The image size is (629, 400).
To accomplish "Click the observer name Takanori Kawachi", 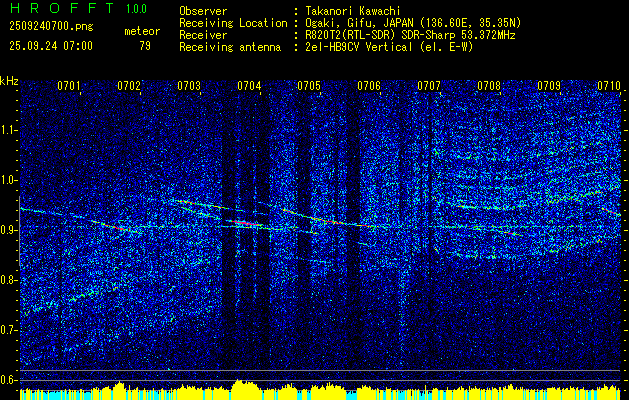I will pos(353,11).
